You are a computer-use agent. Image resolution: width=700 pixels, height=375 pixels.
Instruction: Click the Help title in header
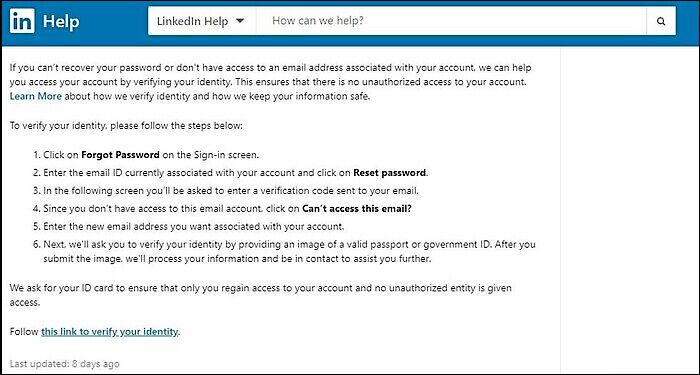(x=61, y=21)
